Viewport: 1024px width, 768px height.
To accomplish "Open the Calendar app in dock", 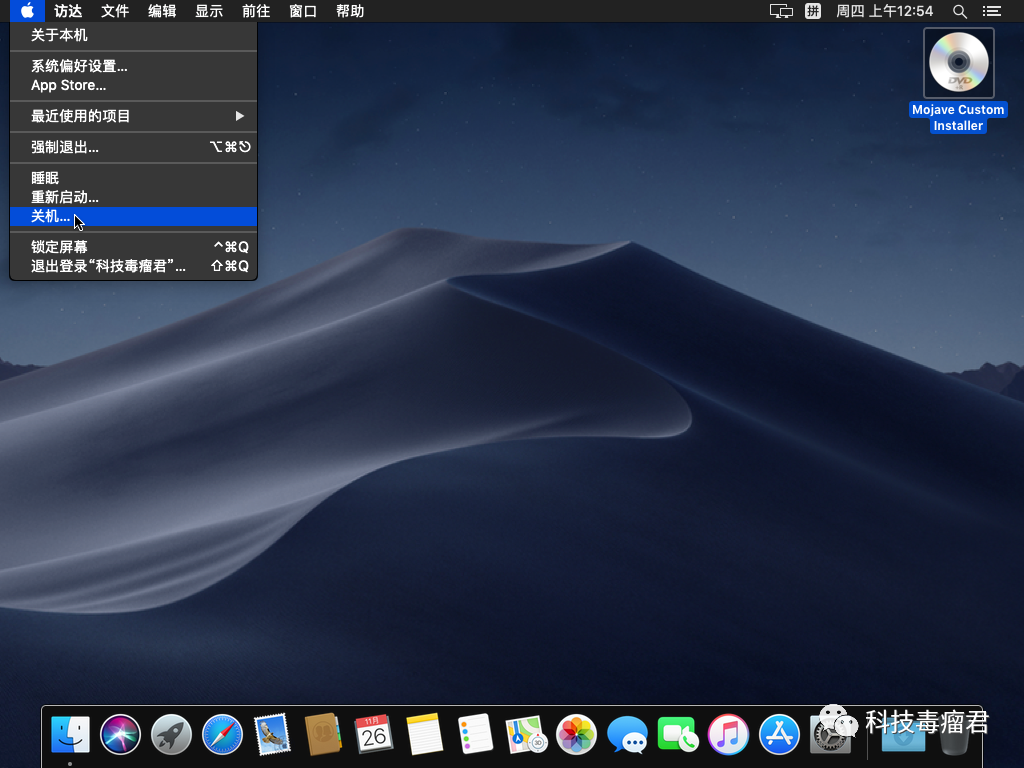I will click(x=374, y=735).
